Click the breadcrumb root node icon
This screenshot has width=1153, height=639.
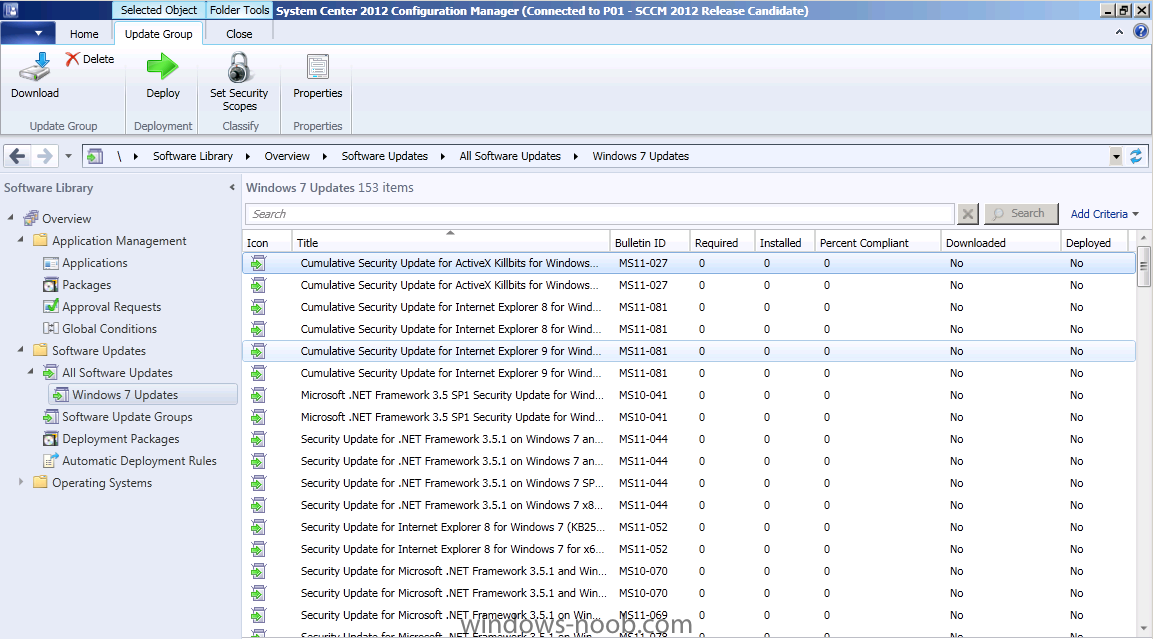(x=95, y=156)
